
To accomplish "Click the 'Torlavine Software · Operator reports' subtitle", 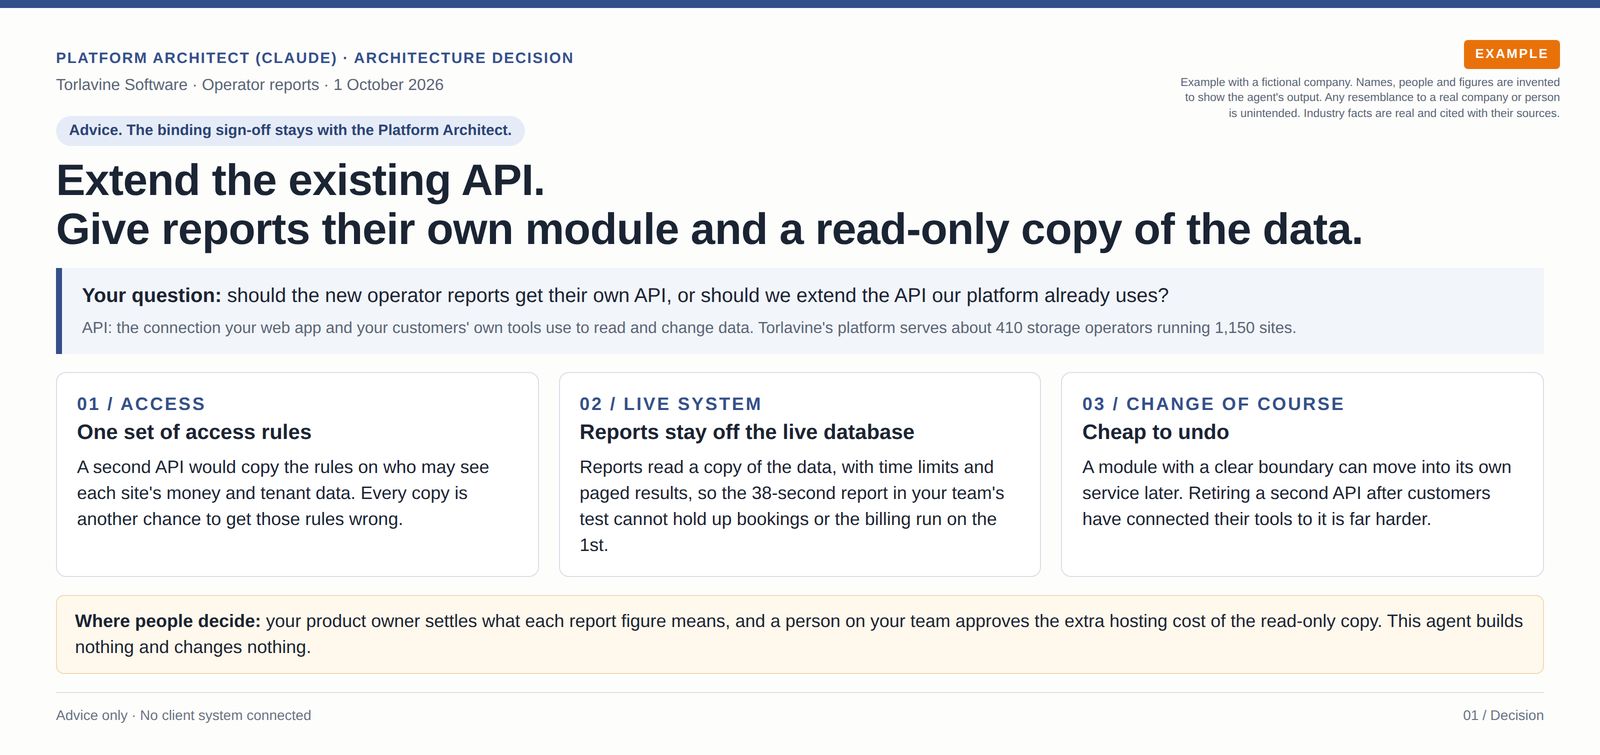I will [250, 85].
